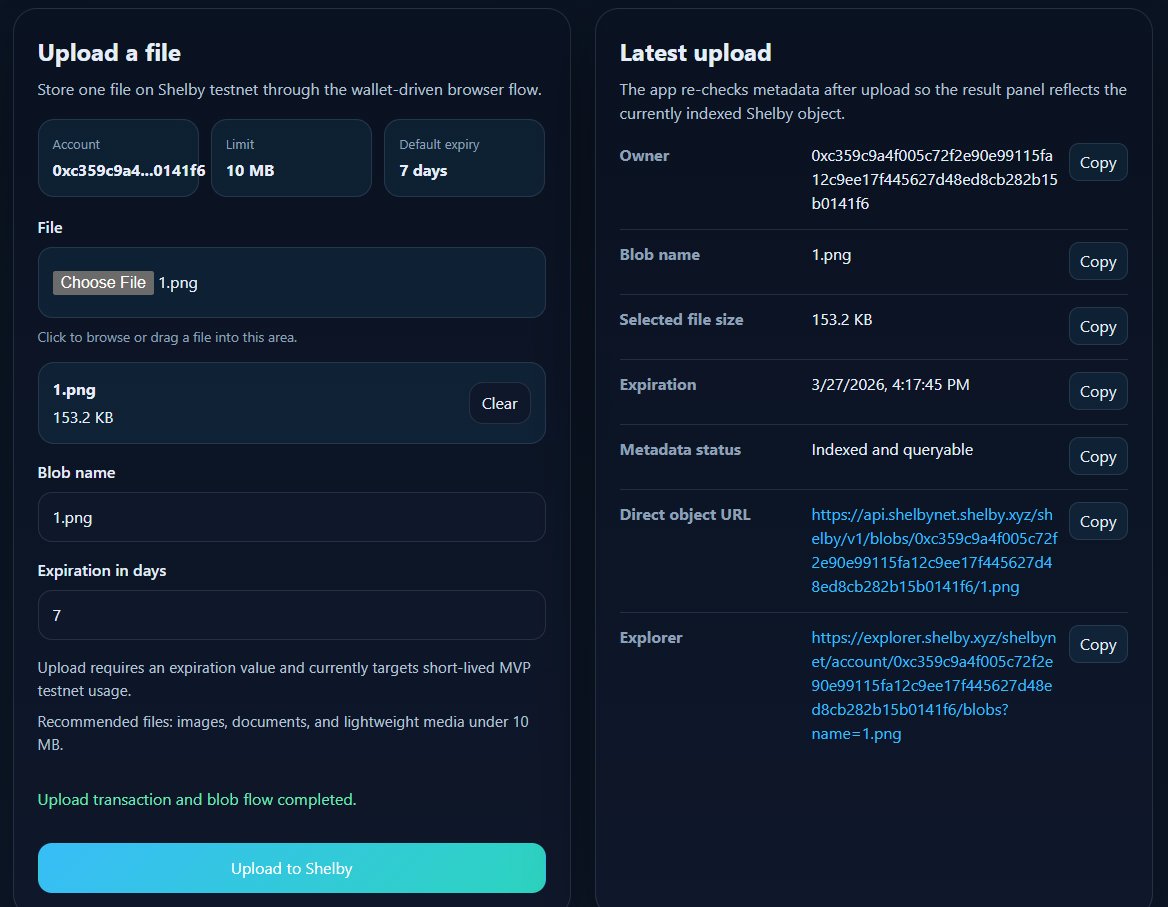Select the 153.2 KB size under 1.png
The width and height of the screenshot is (1168, 907).
point(83,417)
